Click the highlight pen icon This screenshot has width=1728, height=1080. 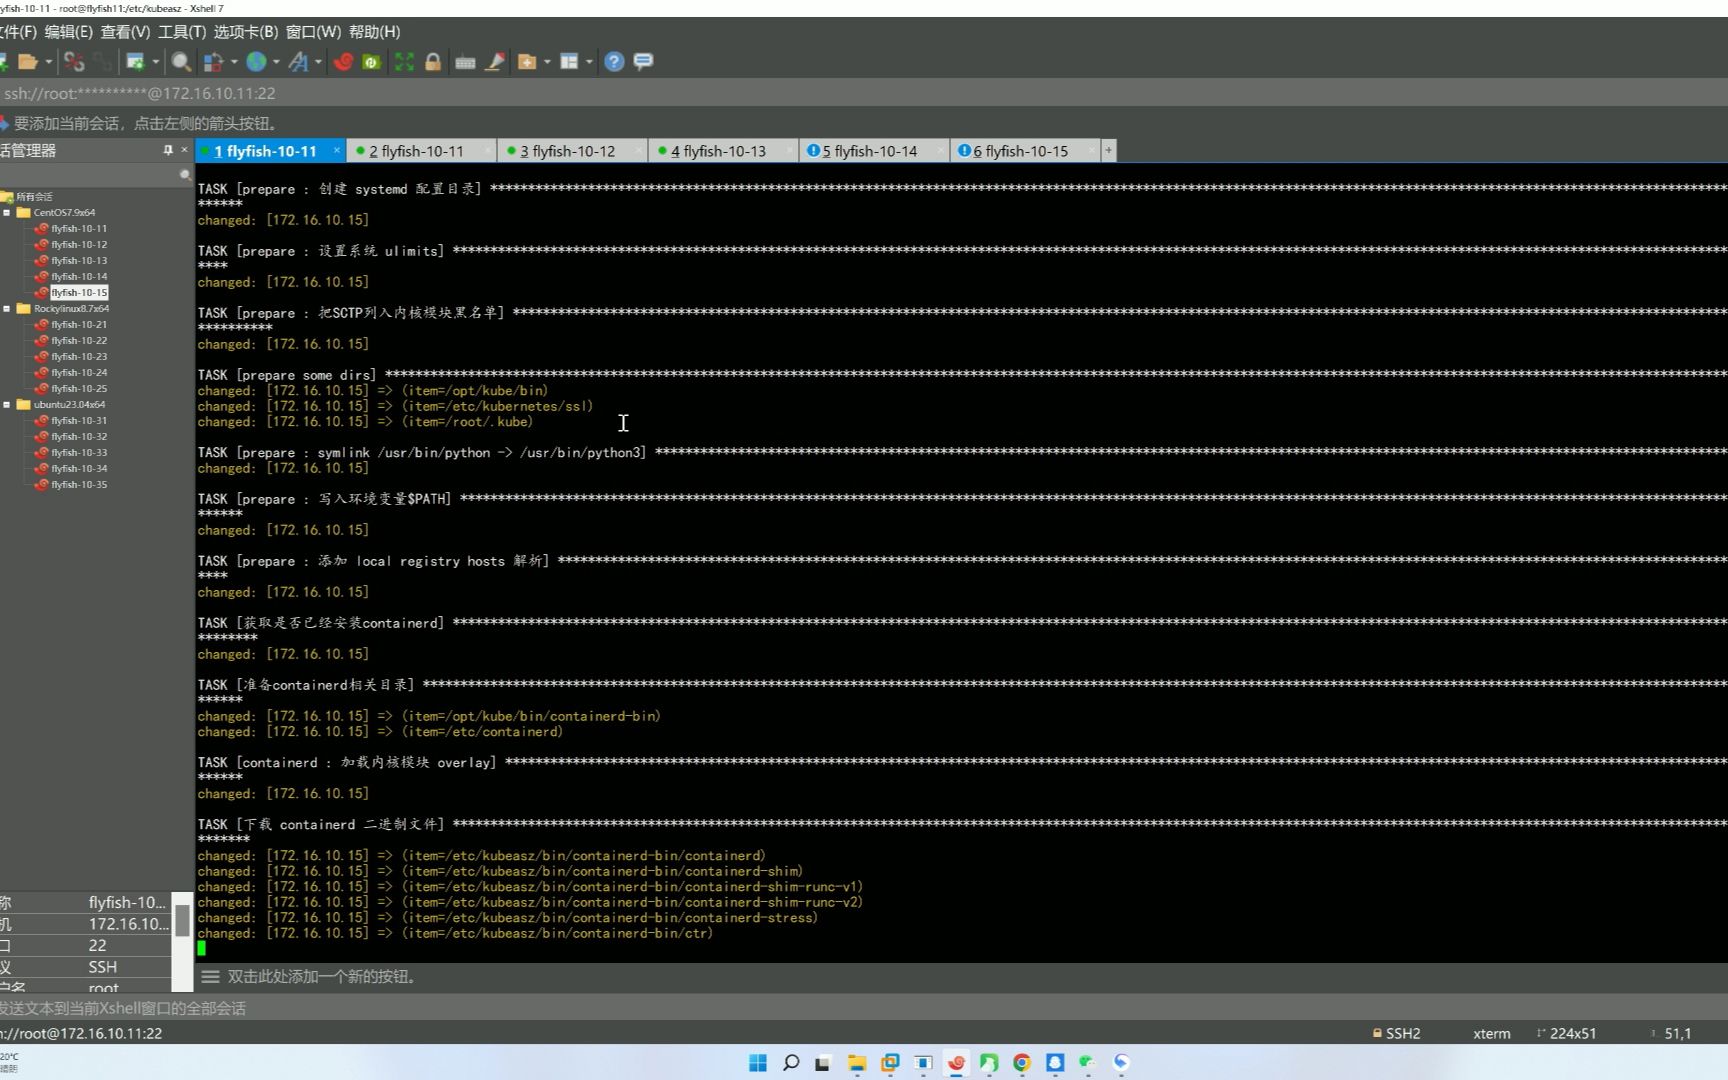click(x=495, y=62)
